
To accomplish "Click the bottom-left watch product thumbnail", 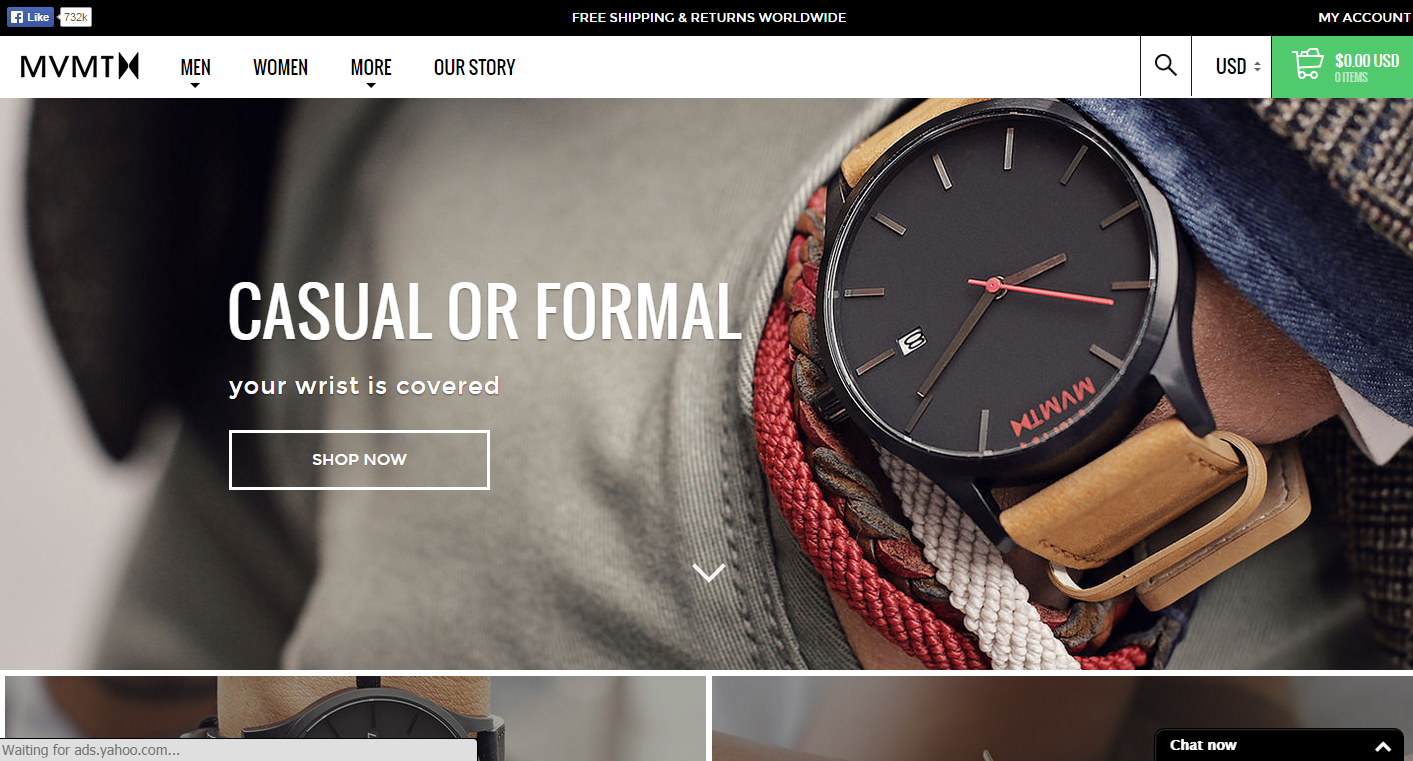I will (355, 718).
